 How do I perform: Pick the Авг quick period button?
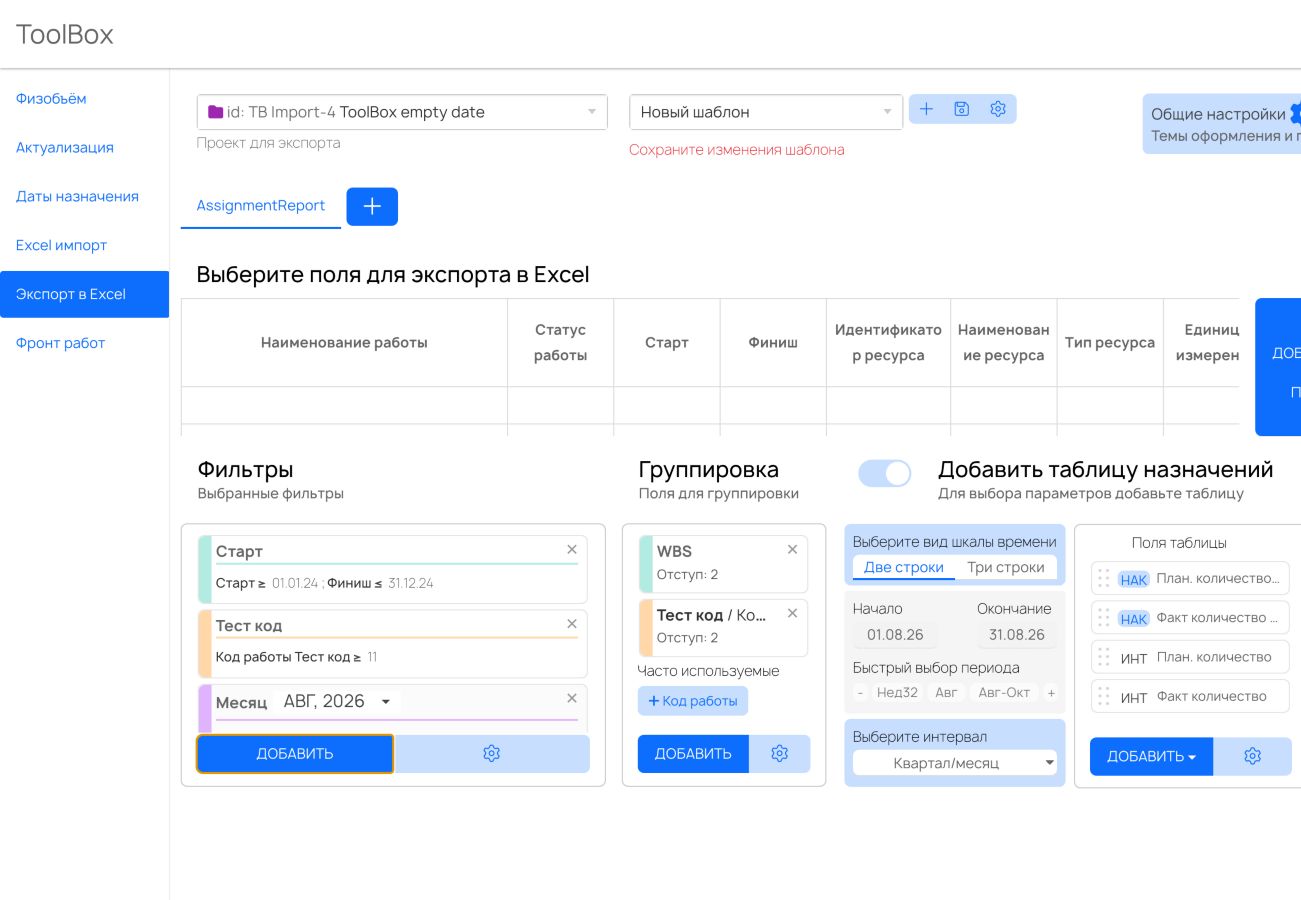pos(946,692)
